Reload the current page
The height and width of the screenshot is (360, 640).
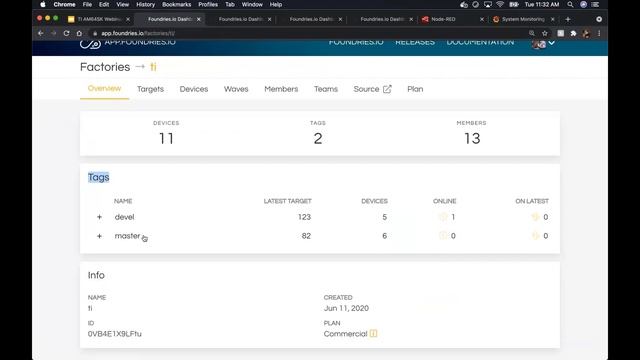pos(66,33)
